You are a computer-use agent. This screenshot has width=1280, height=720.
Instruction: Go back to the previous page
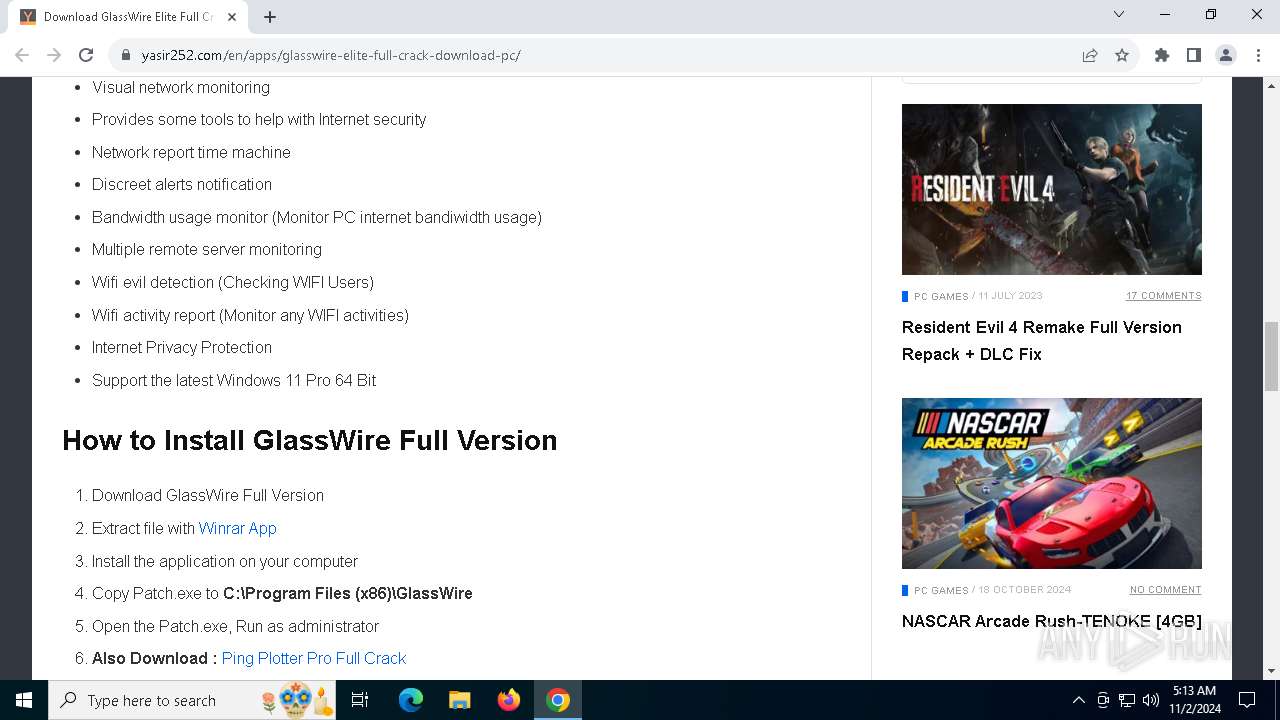pos(22,55)
